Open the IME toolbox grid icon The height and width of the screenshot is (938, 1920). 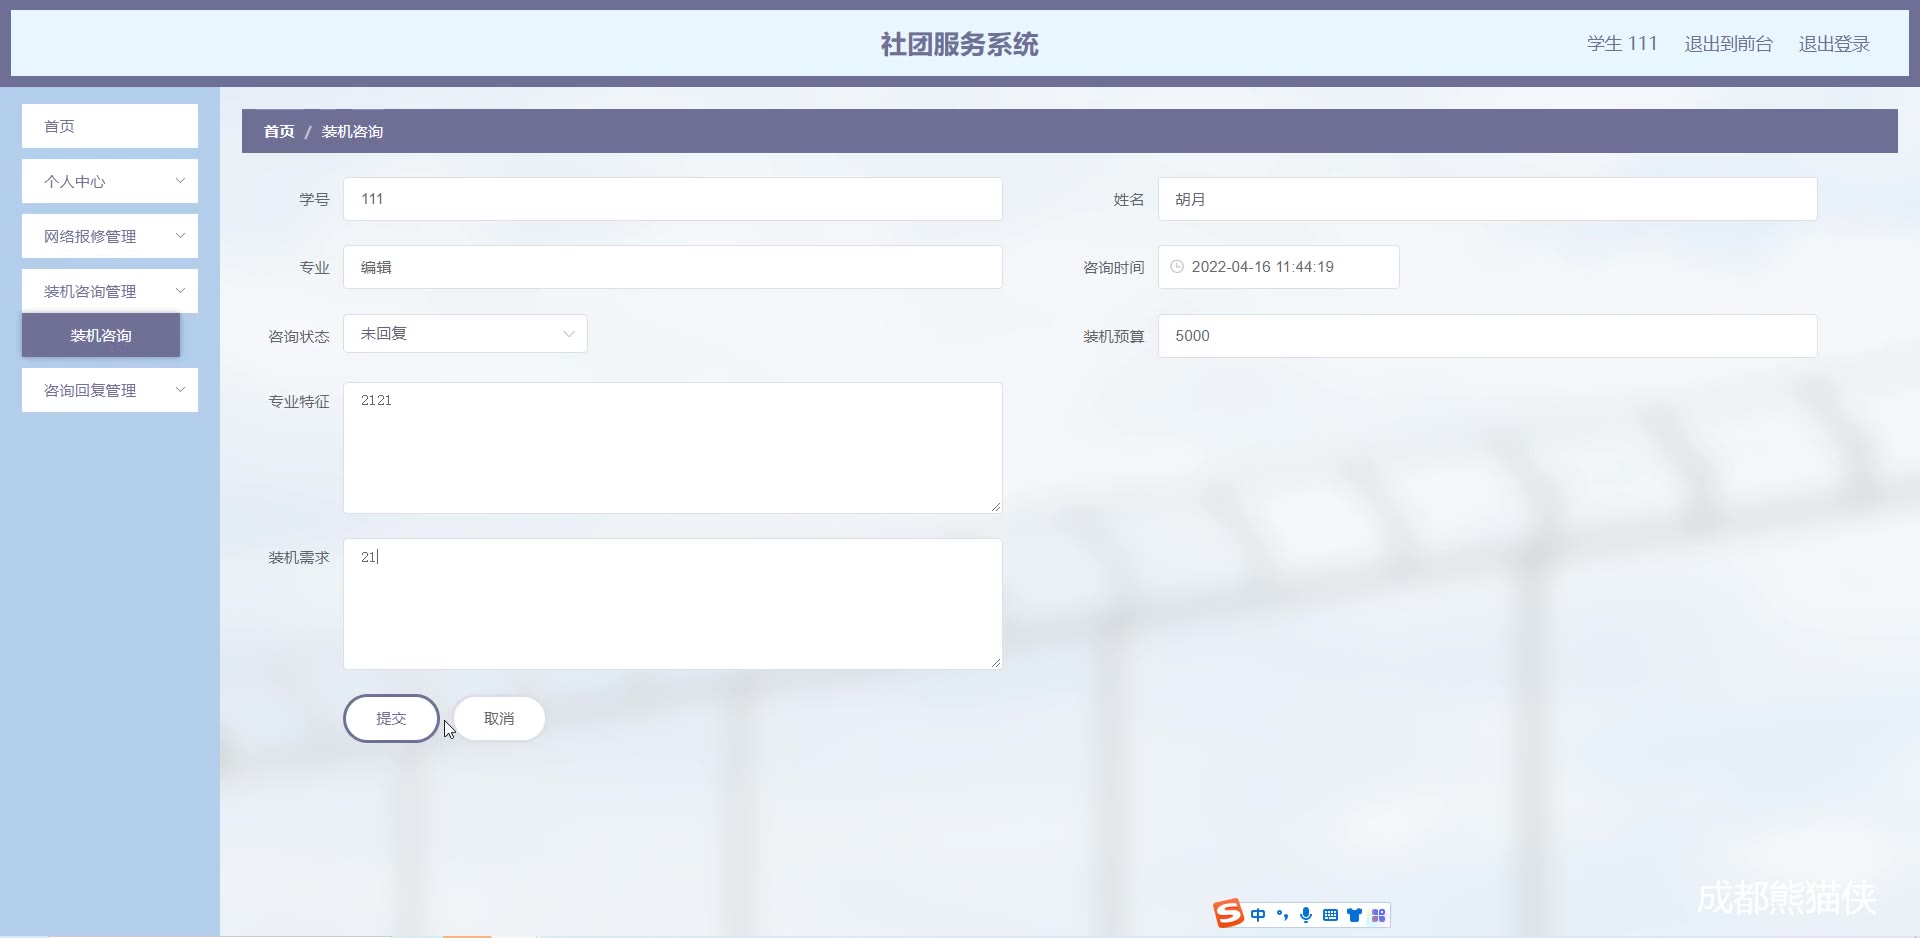click(1378, 915)
